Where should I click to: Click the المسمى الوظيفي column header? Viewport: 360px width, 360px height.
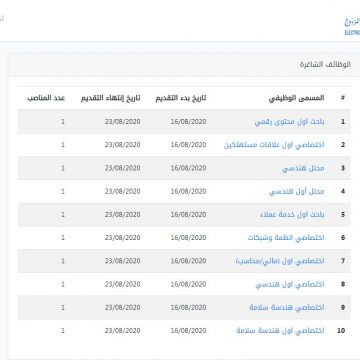296,98
